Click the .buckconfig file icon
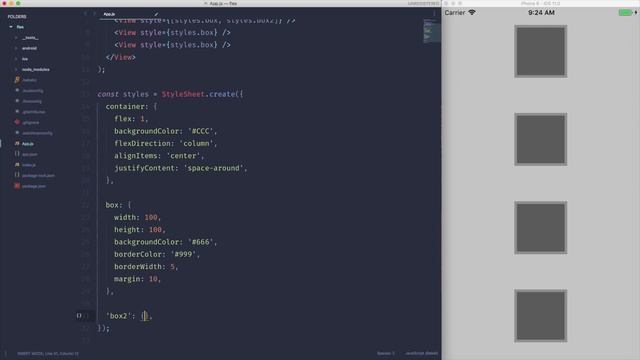Screen dimensions: 640x360 [x=17, y=91]
